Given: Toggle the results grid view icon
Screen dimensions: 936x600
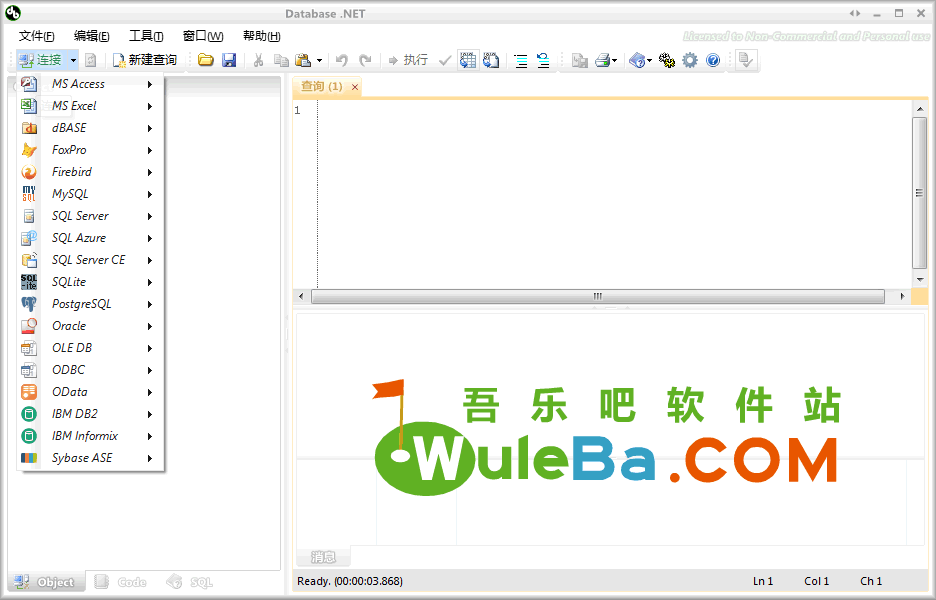Looking at the screenshot, I should coord(468,60).
